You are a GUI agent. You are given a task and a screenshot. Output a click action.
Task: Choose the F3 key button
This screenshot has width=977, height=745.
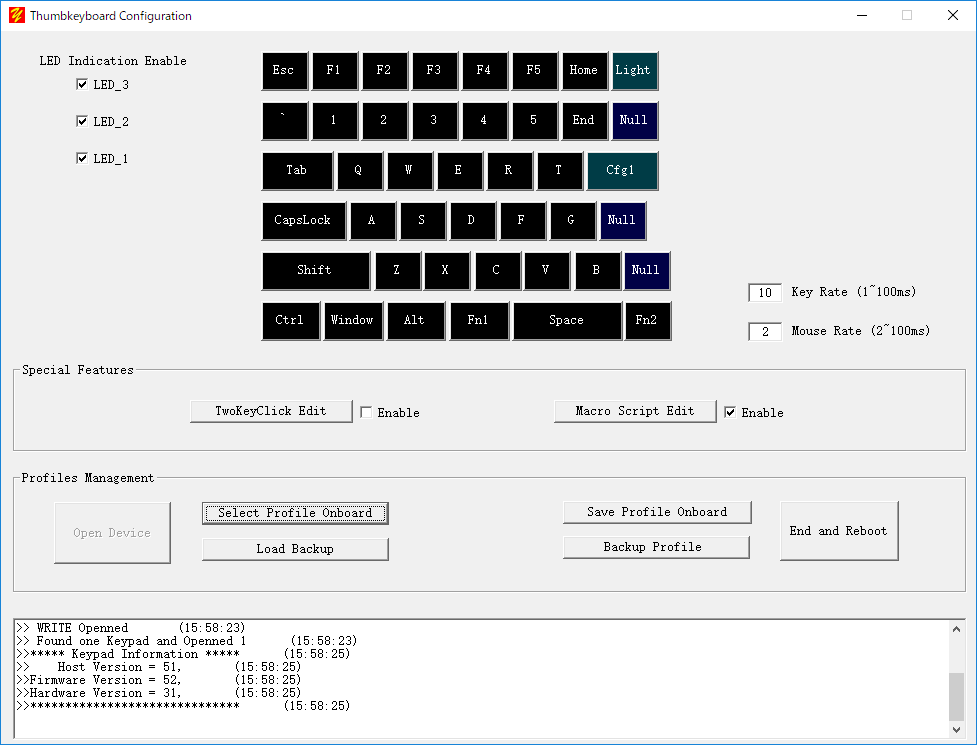[434, 70]
